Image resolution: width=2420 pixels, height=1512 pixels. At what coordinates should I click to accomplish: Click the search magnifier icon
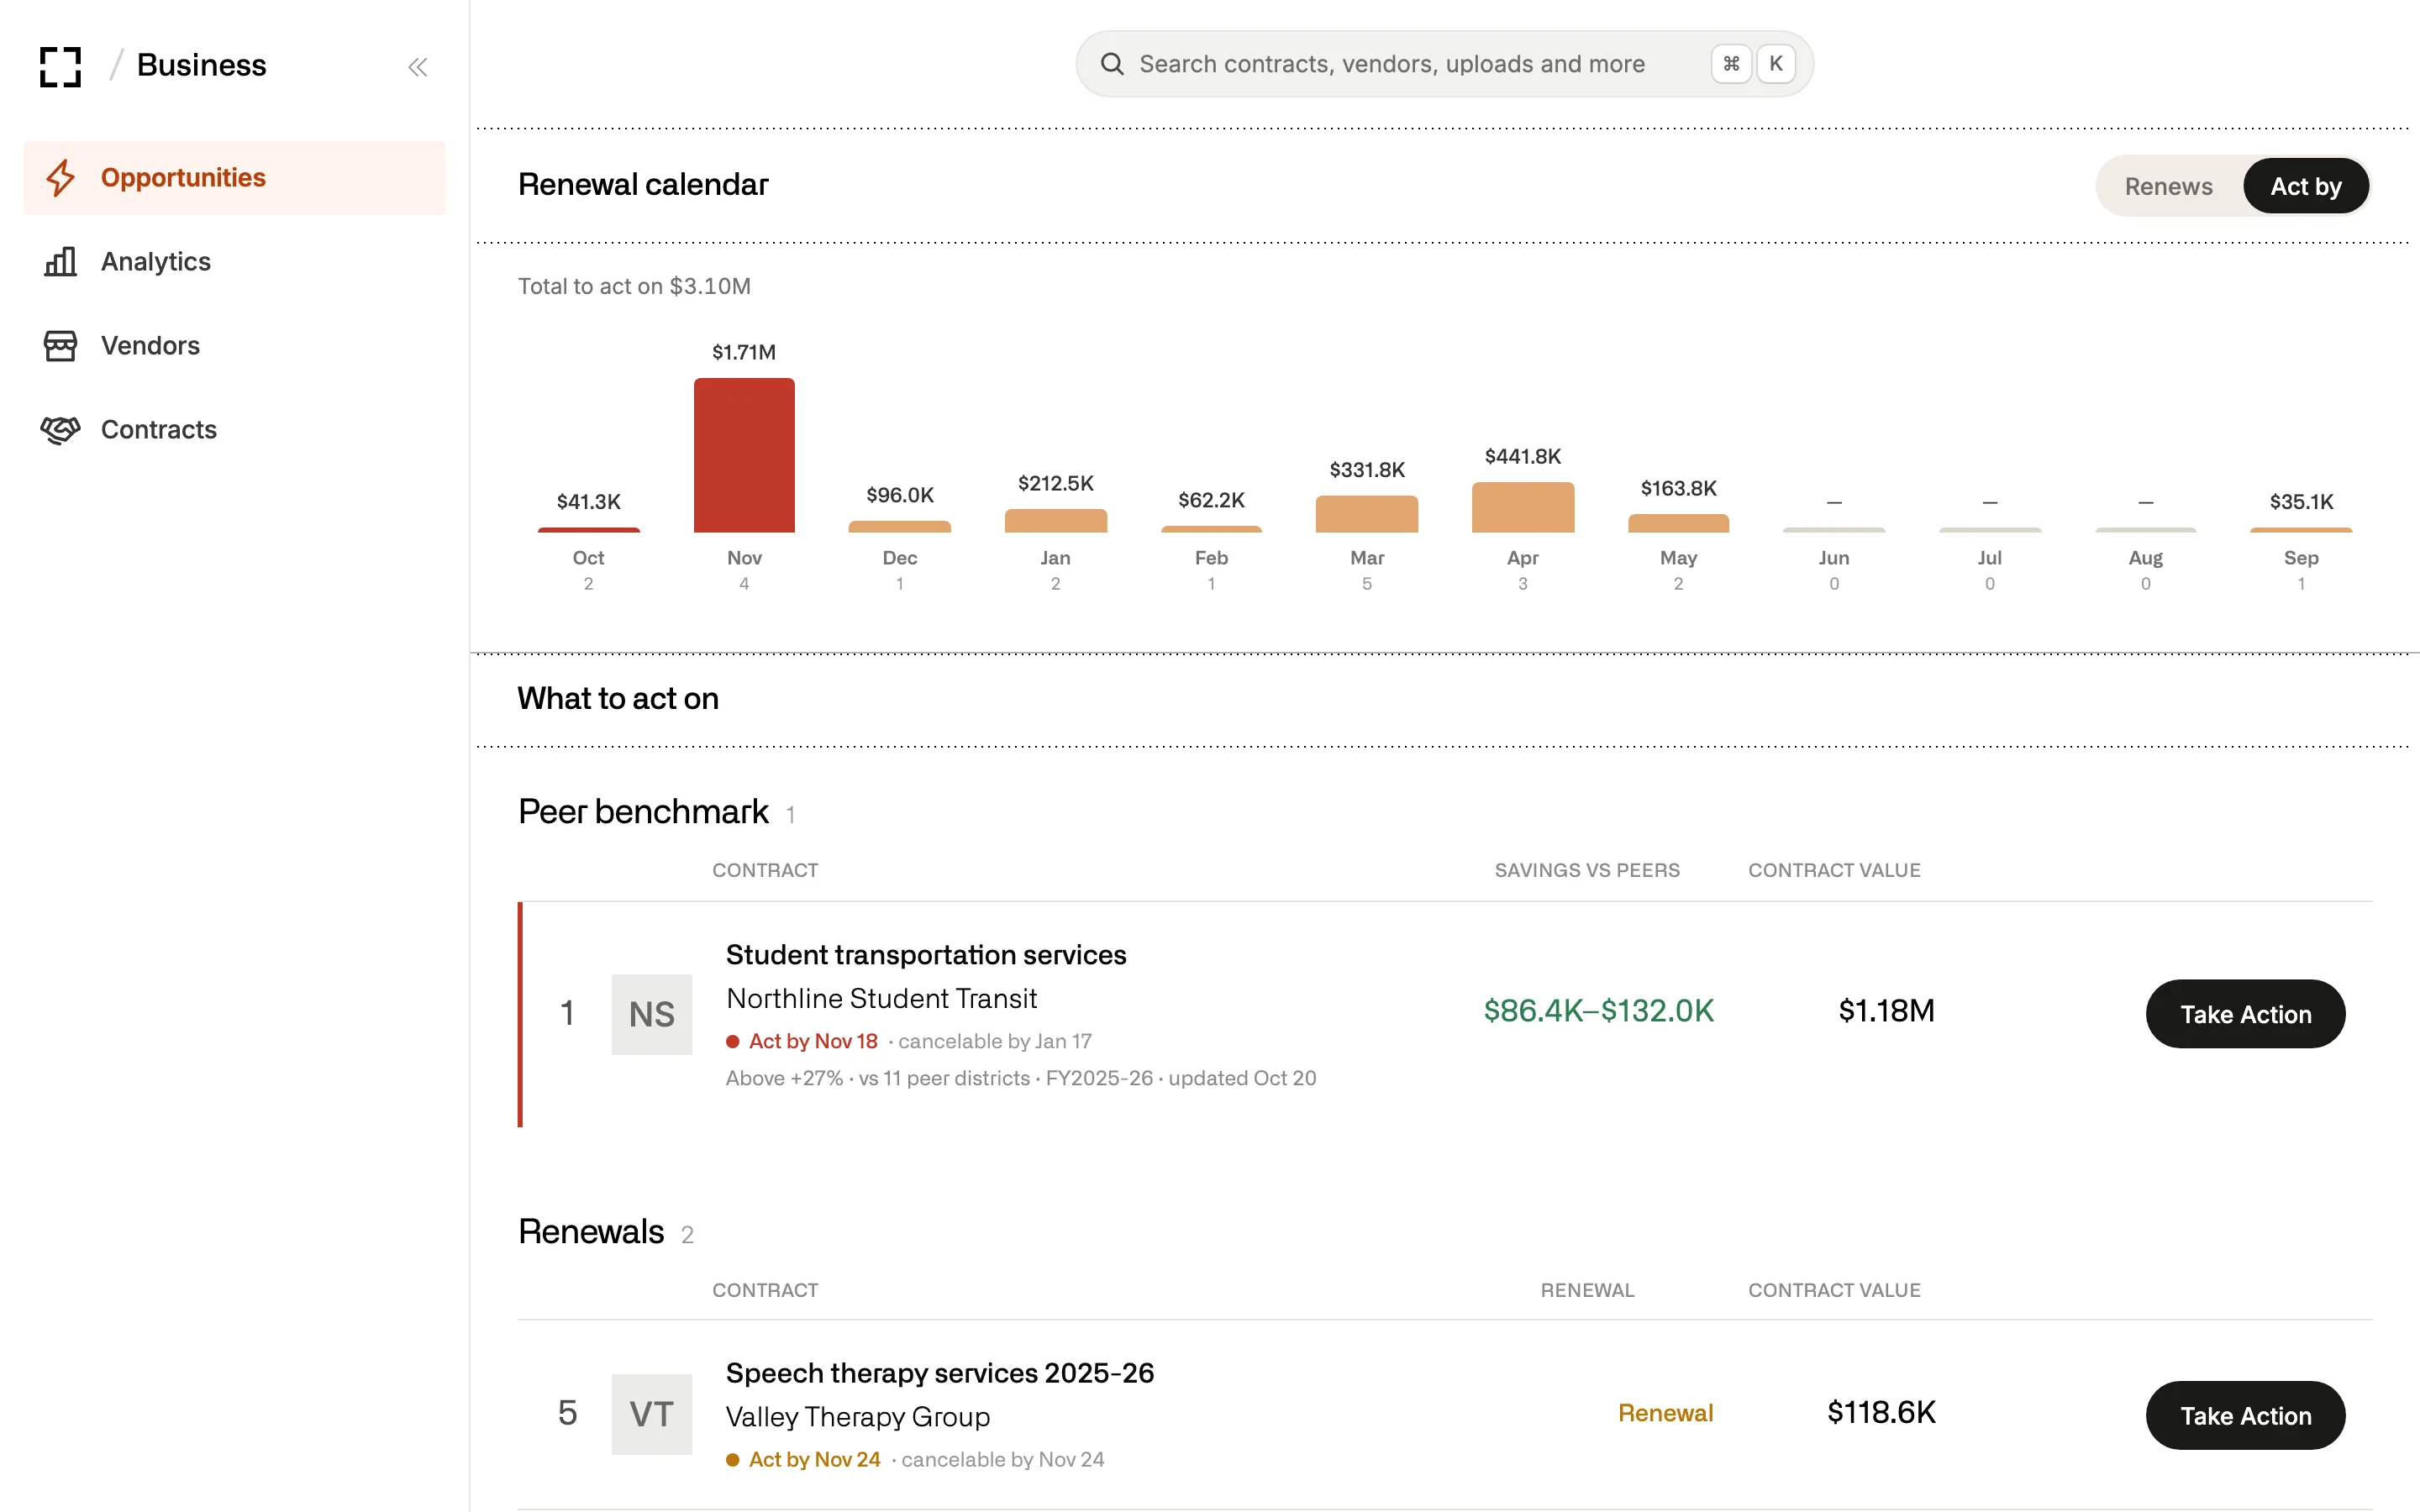1112,64
